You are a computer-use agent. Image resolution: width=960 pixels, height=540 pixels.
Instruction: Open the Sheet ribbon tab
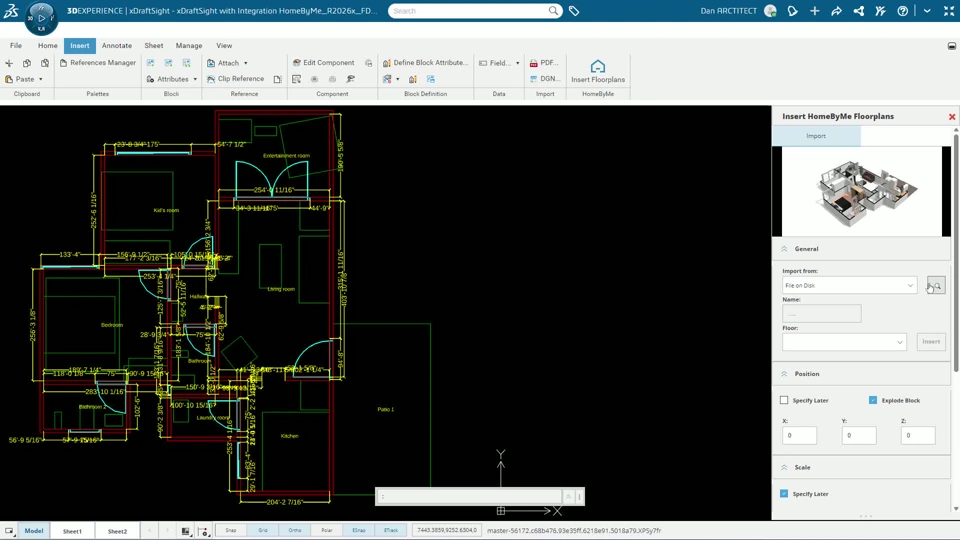(154, 45)
